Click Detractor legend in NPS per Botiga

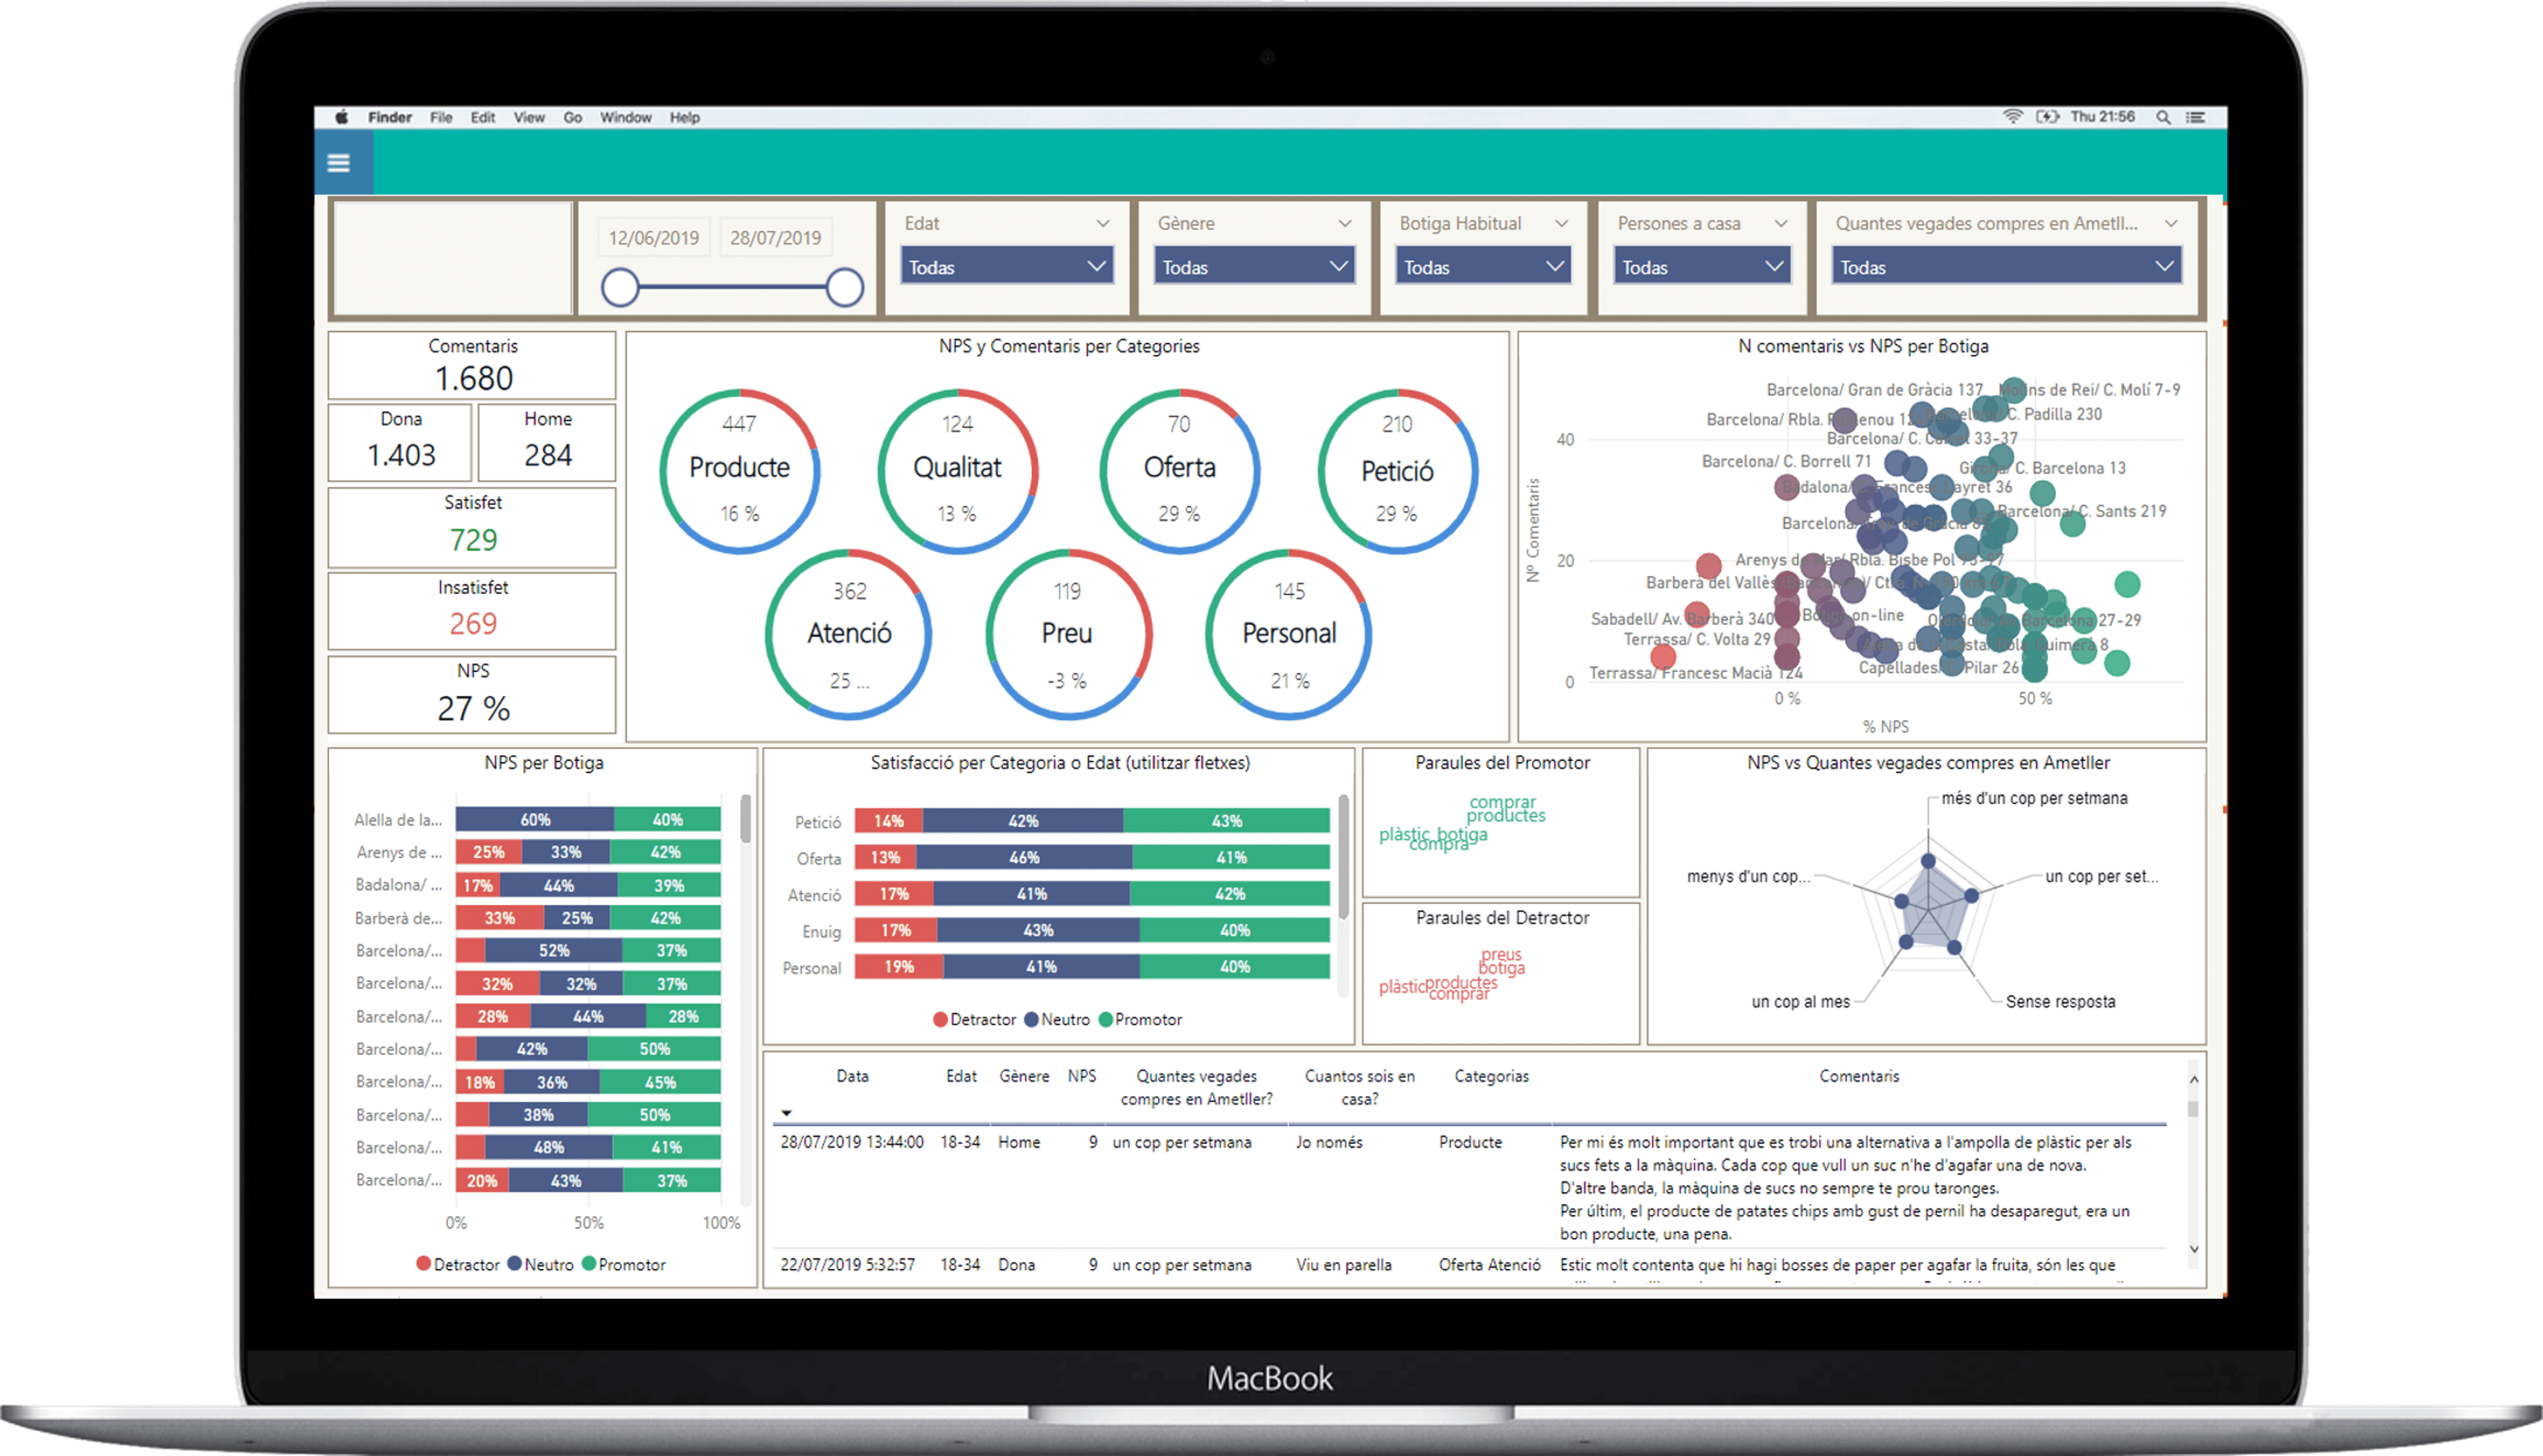458,1264
